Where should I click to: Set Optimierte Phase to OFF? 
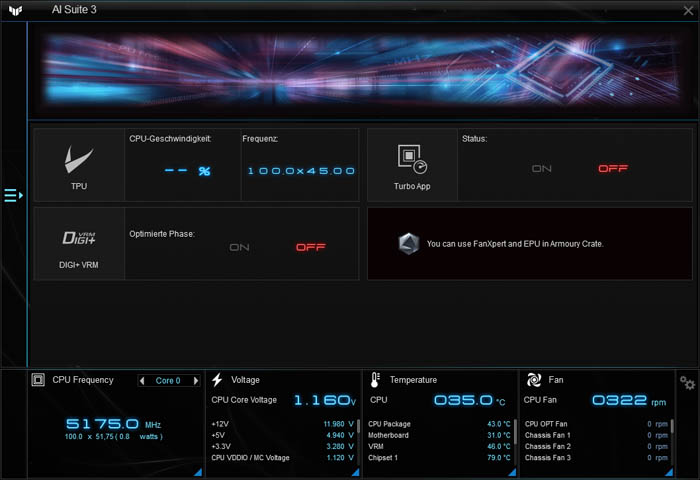[310, 247]
